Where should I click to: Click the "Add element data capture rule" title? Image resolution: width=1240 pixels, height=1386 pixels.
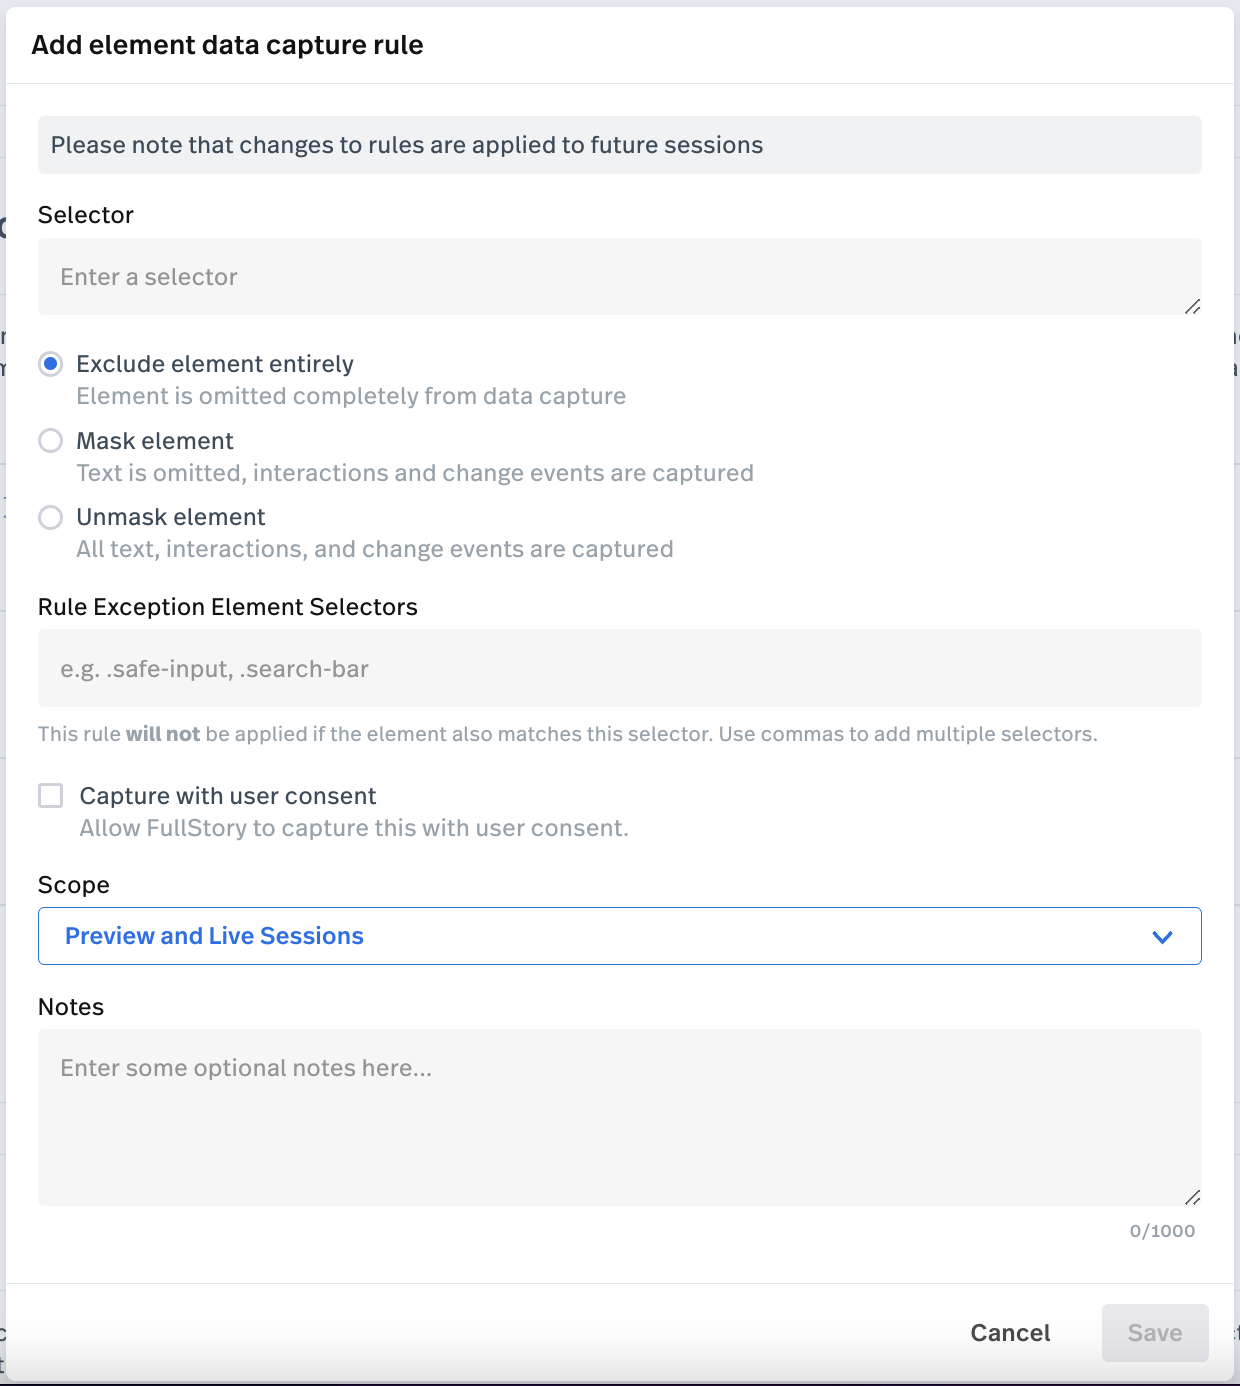pos(227,45)
